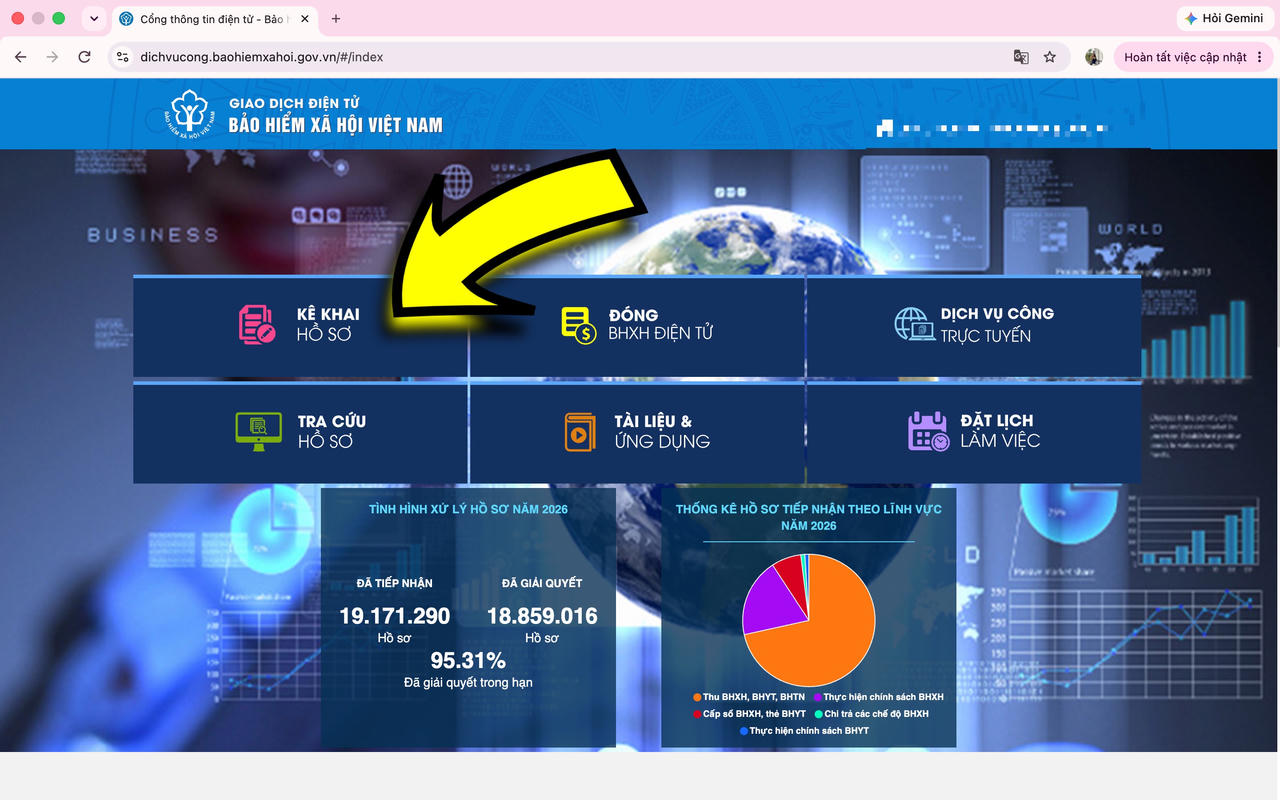The height and width of the screenshot is (800, 1280).
Task: Click the TÌNH HÌNH XỬ LÝ HỒ SƠ NĂM 2026 heading
Action: (x=468, y=509)
